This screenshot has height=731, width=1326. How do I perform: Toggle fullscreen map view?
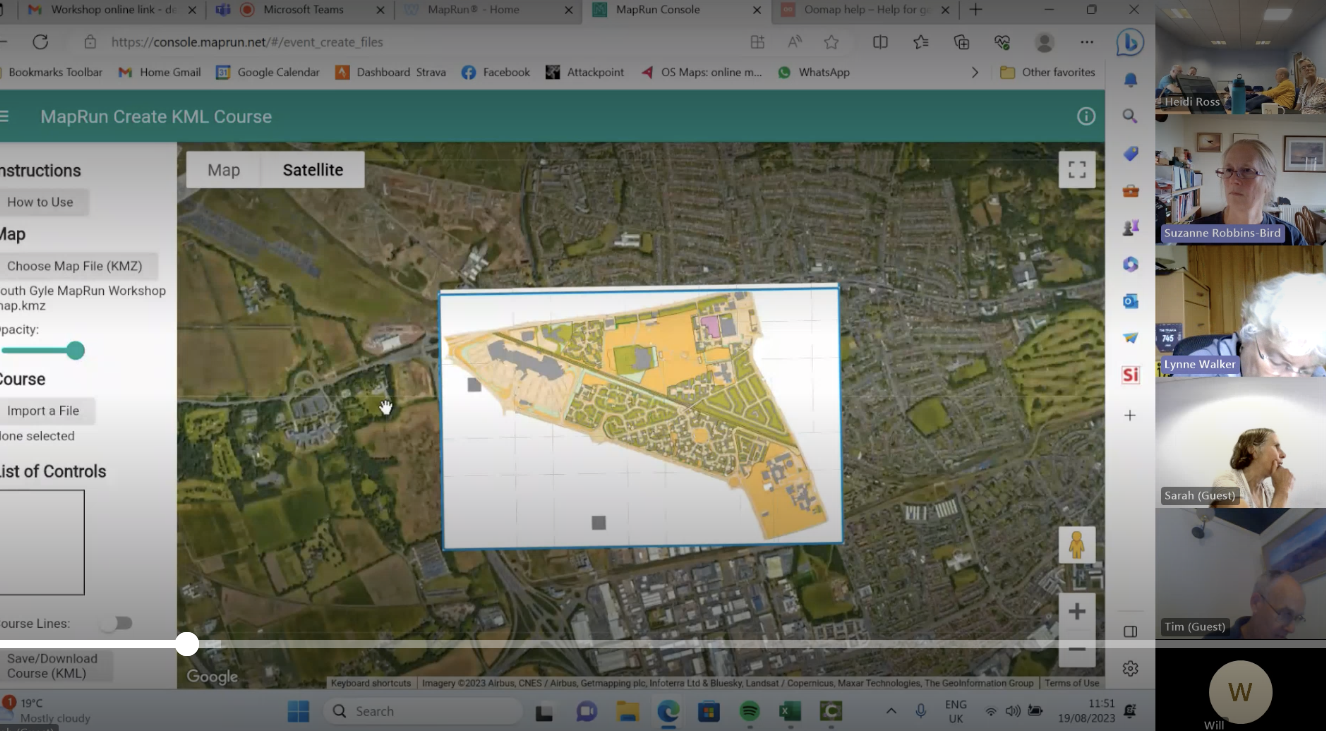(1077, 170)
